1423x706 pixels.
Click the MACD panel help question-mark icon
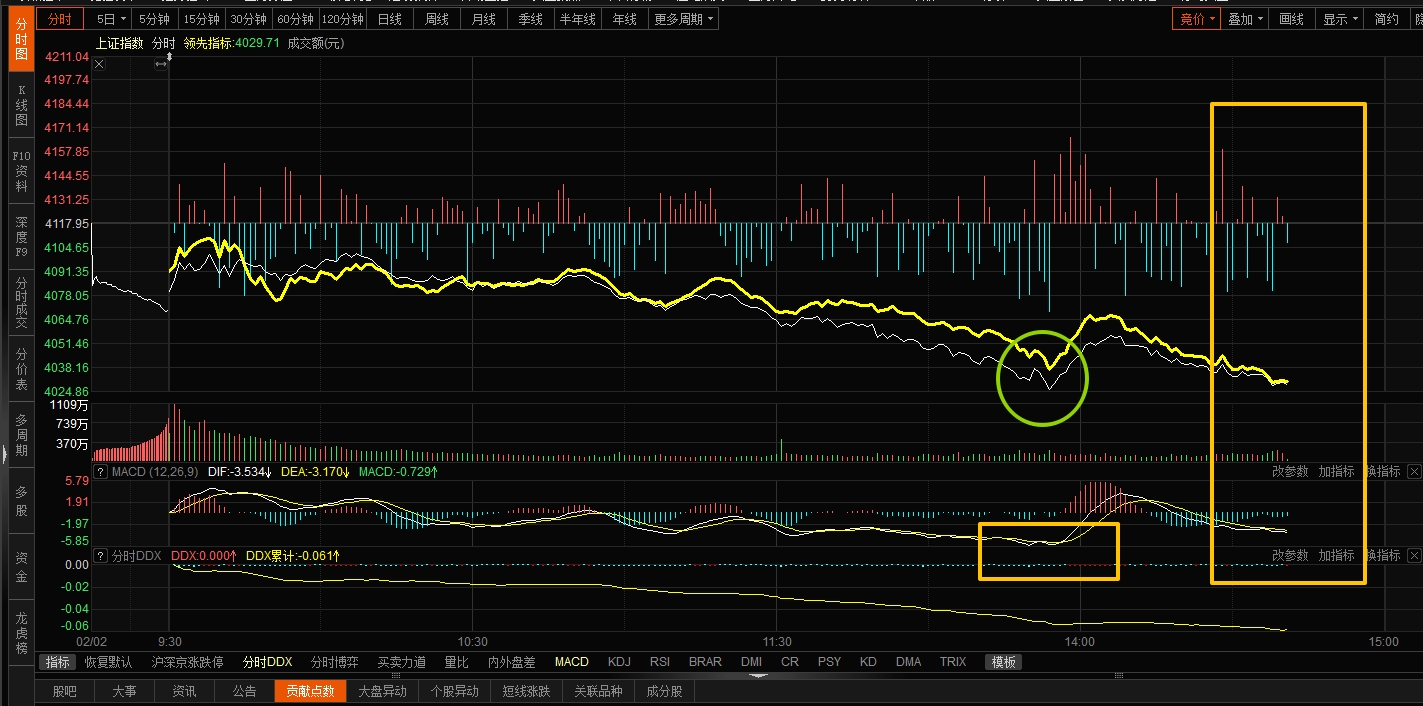click(x=100, y=471)
